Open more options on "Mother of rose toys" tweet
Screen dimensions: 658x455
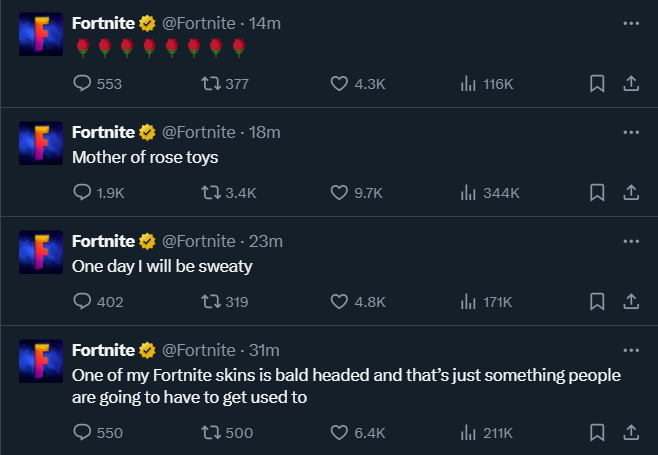coord(630,132)
